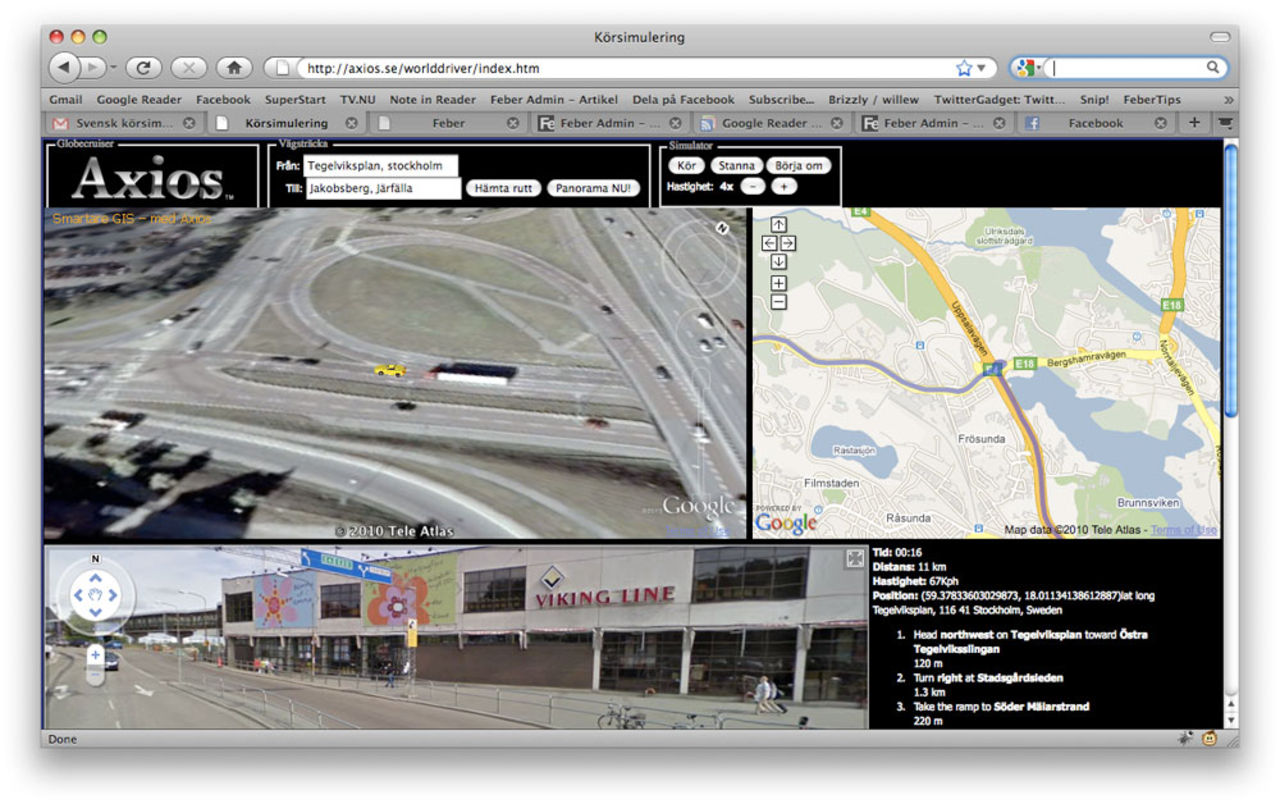The width and height of the screenshot is (1280, 804).
Task: Click the map pan-up arrow on overview map
Action: point(778,225)
